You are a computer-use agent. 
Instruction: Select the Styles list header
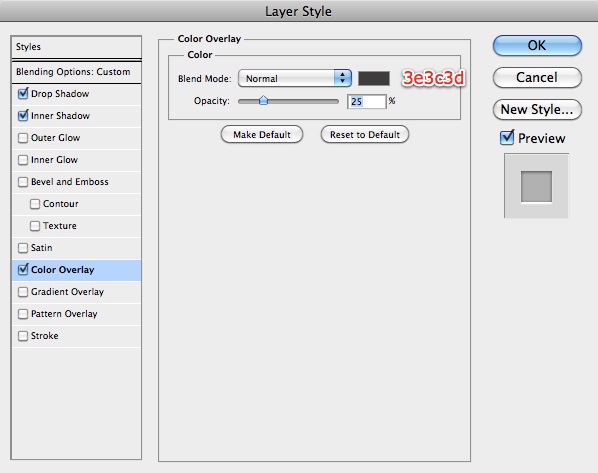[76, 47]
